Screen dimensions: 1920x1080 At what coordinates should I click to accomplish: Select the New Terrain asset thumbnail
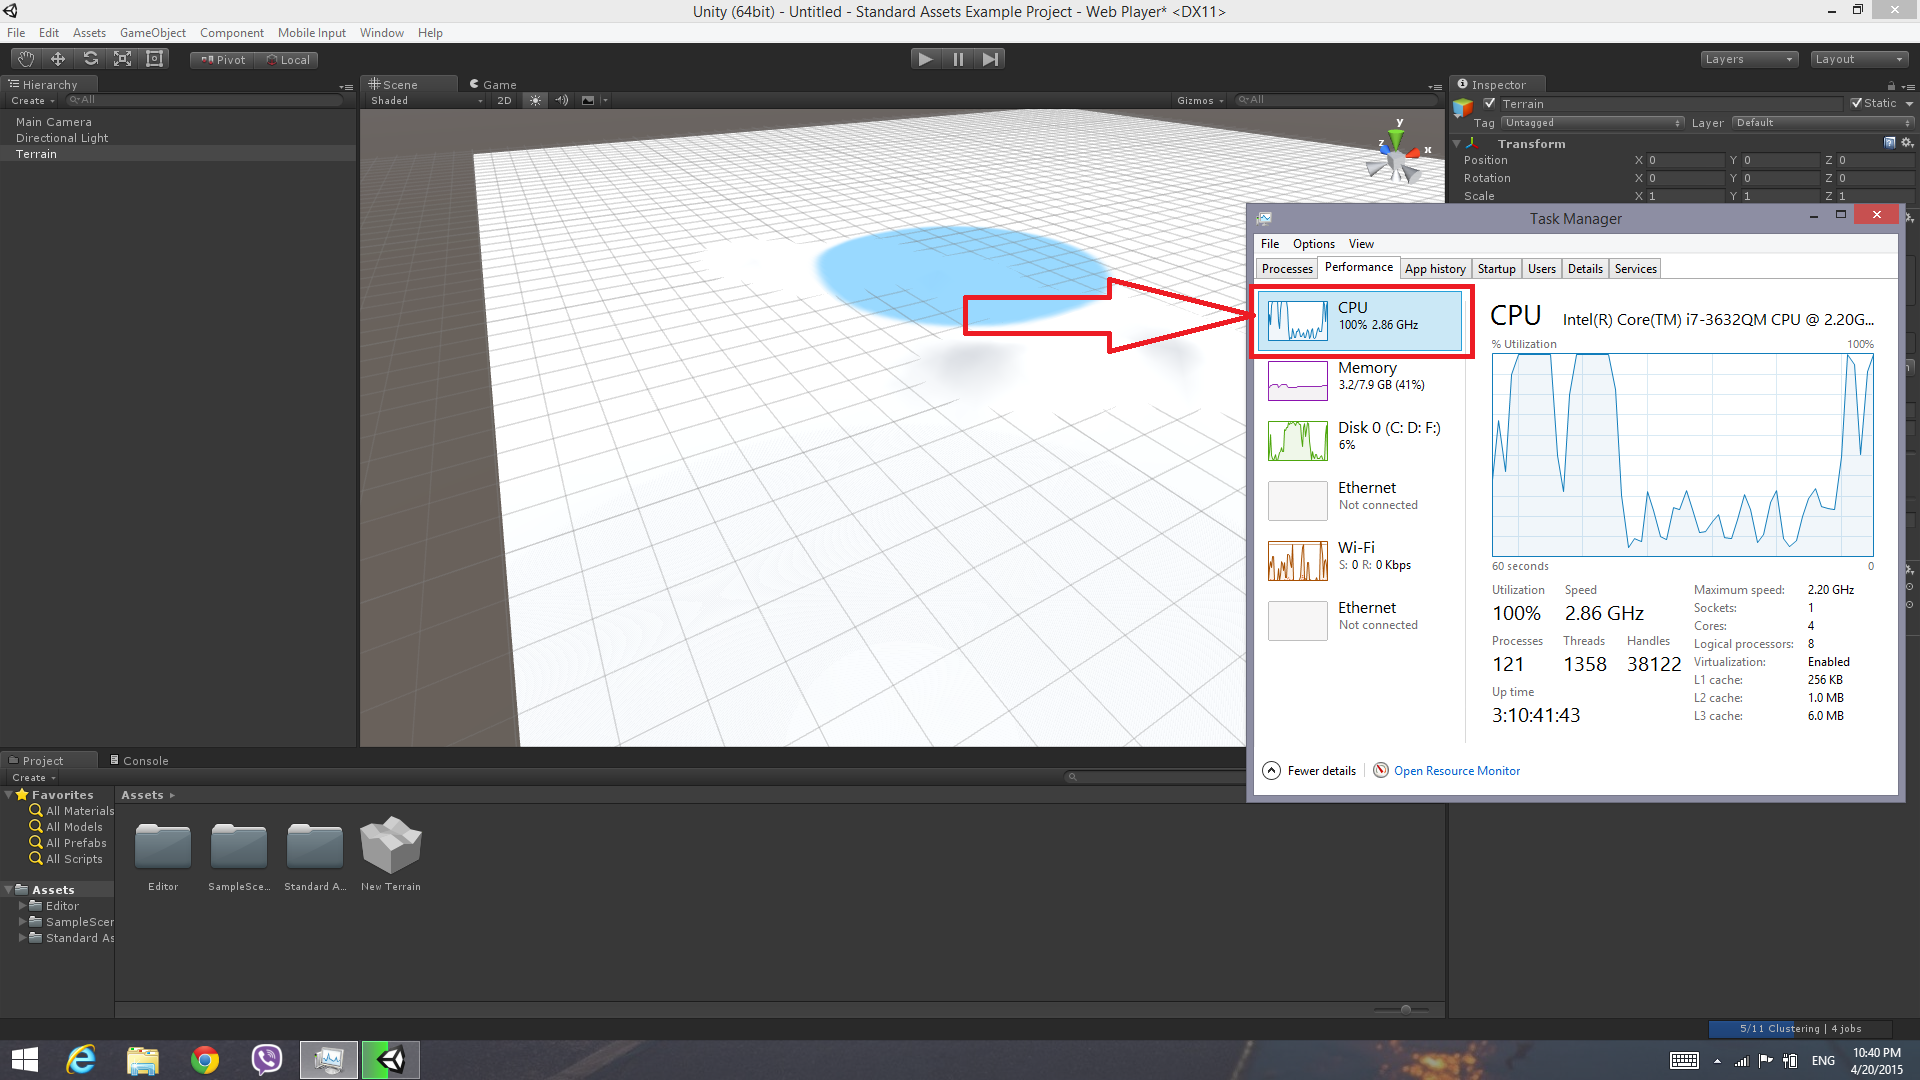pos(390,845)
